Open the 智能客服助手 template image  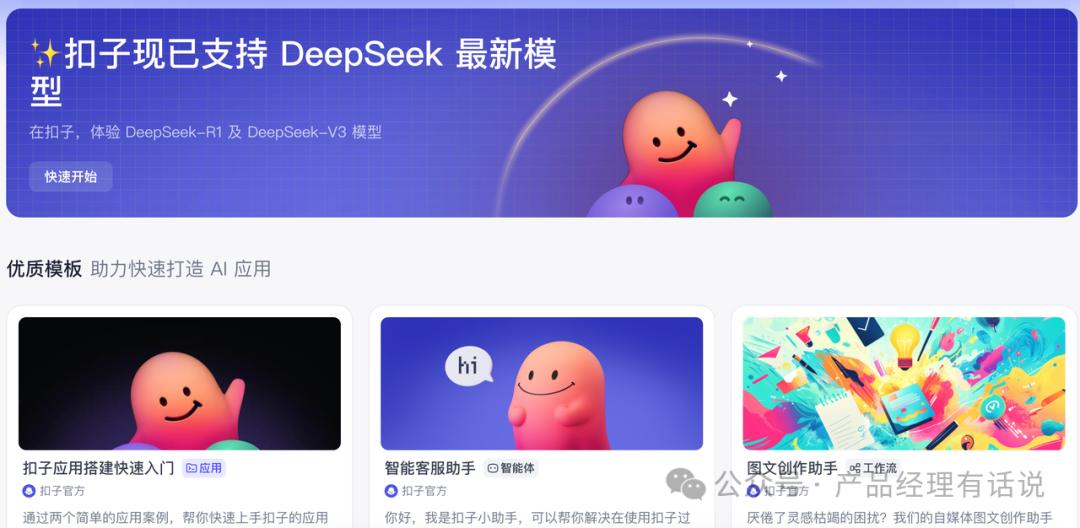point(541,383)
